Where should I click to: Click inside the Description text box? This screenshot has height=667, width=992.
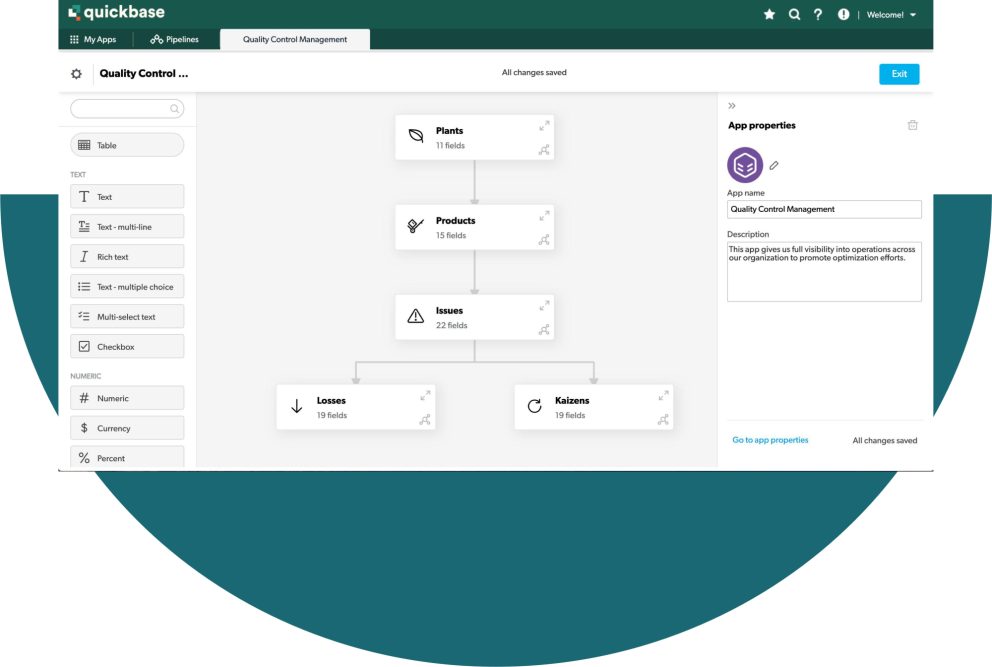pos(822,271)
